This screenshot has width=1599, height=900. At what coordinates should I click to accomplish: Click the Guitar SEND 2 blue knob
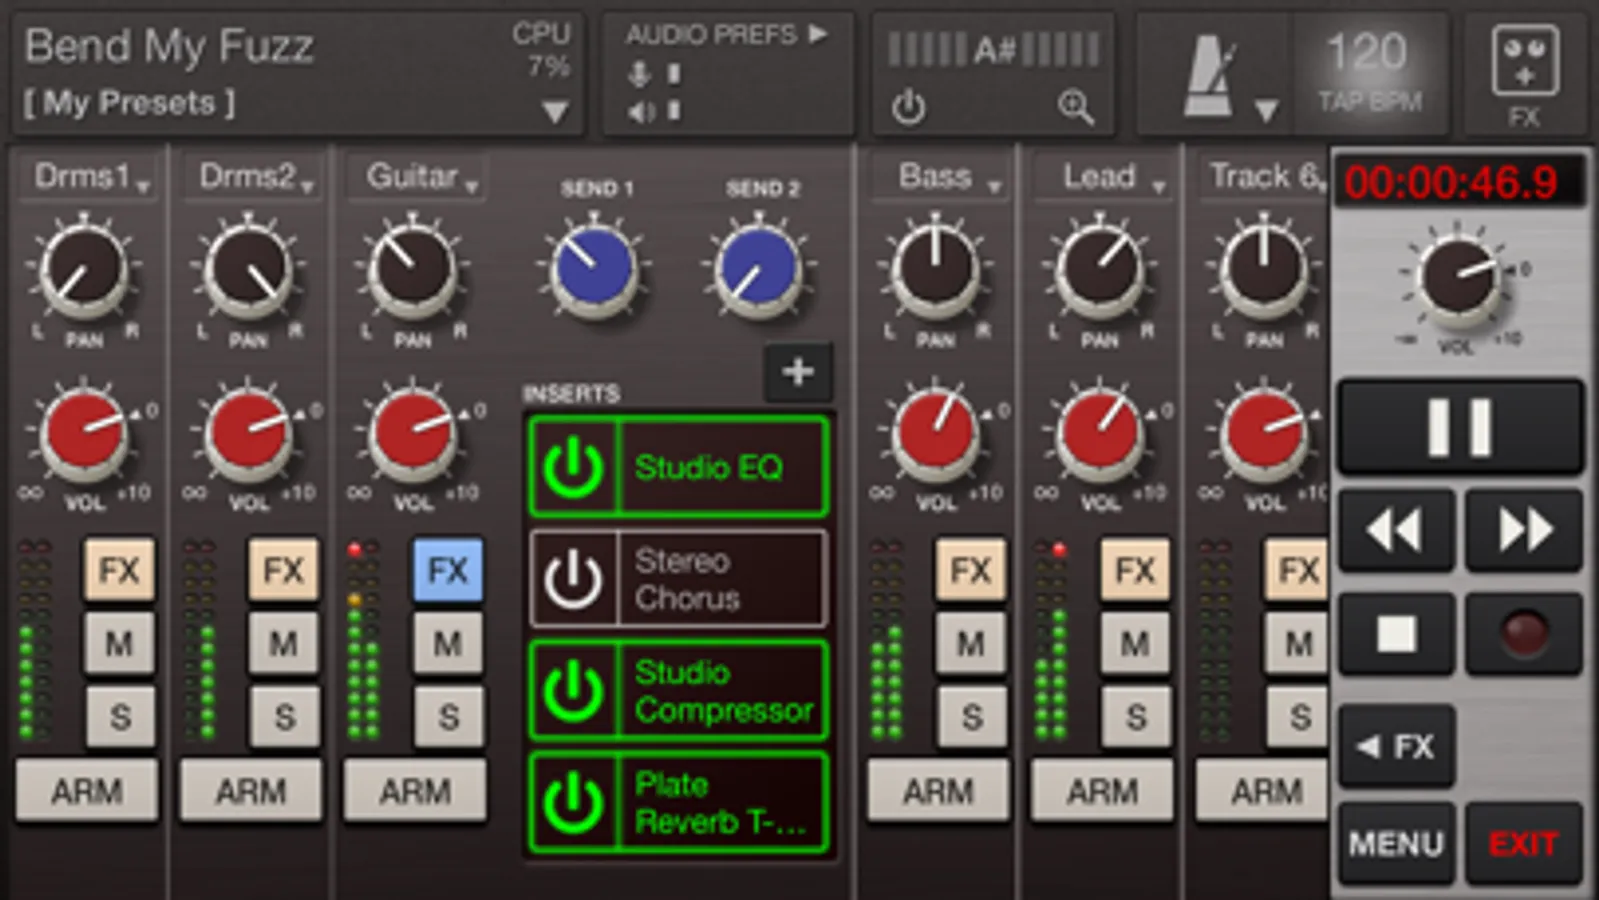tap(760, 269)
